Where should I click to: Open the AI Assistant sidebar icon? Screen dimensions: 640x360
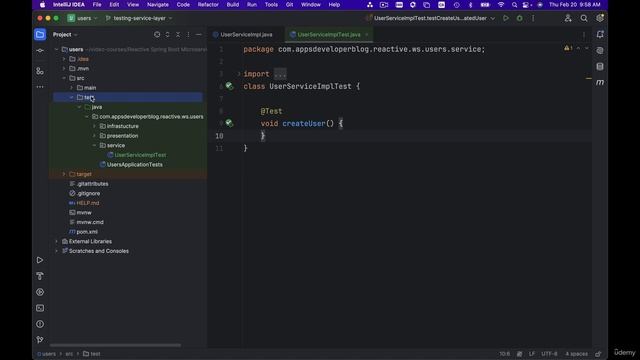click(600, 51)
